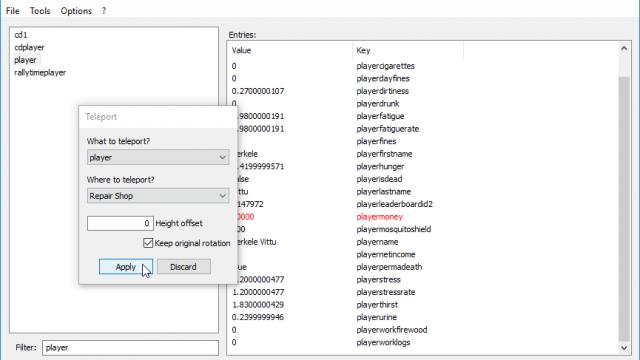Select the playerleaderboardid2 key
Viewport: 640px width, 360px height.
coord(394,204)
